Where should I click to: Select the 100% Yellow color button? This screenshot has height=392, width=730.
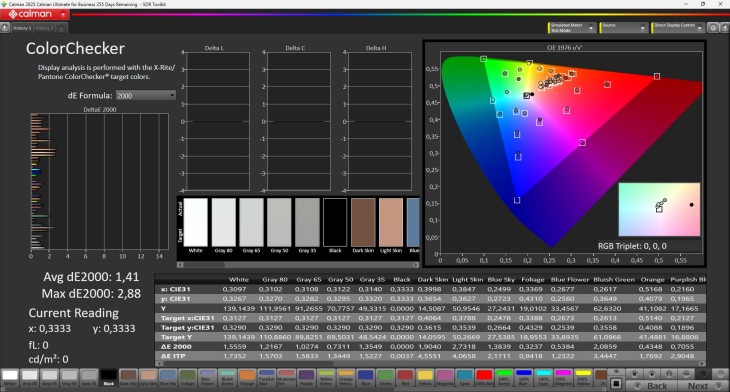pos(583,378)
